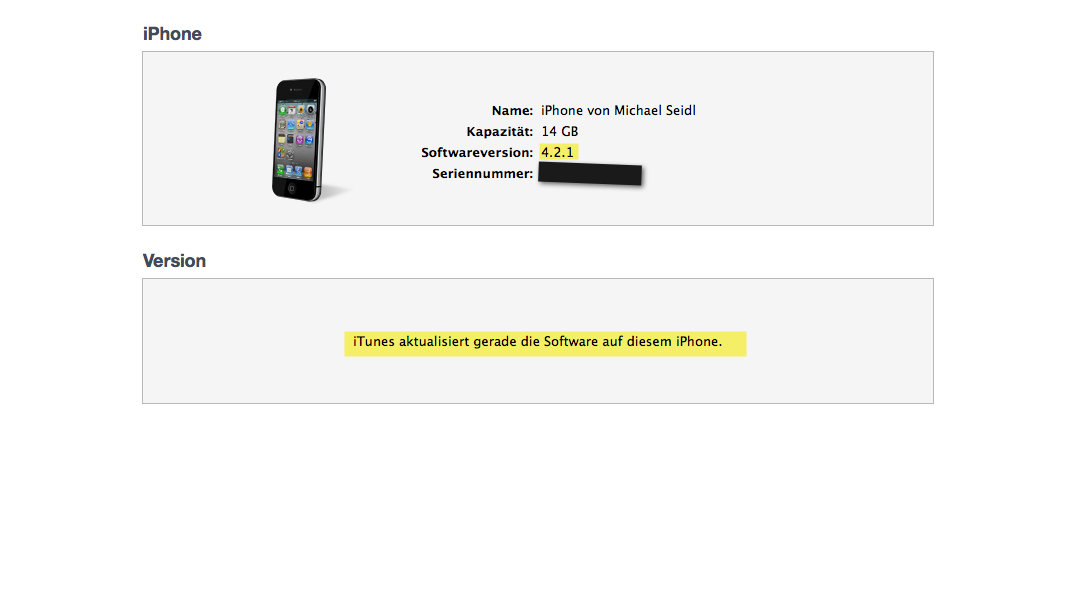This screenshot has width=1079, height=612.
Task: Click the final word "iPhone." in the status message
Action: click(x=699, y=341)
